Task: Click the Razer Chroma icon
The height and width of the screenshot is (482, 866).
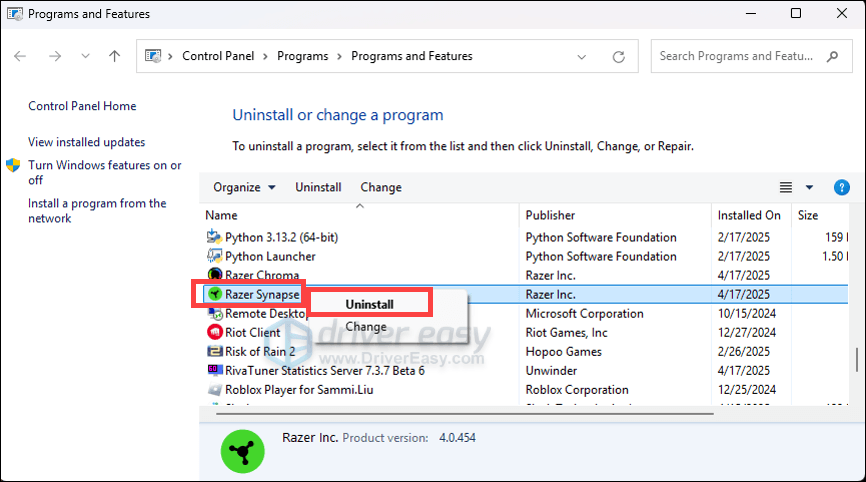Action: pos(214,275)
